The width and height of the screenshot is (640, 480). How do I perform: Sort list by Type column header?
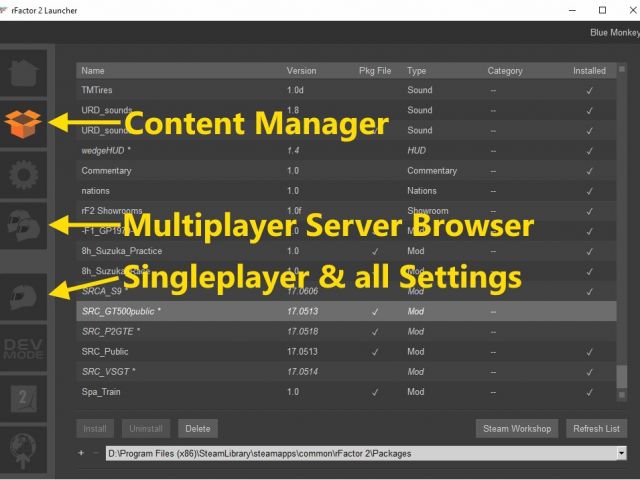[417, 71]
